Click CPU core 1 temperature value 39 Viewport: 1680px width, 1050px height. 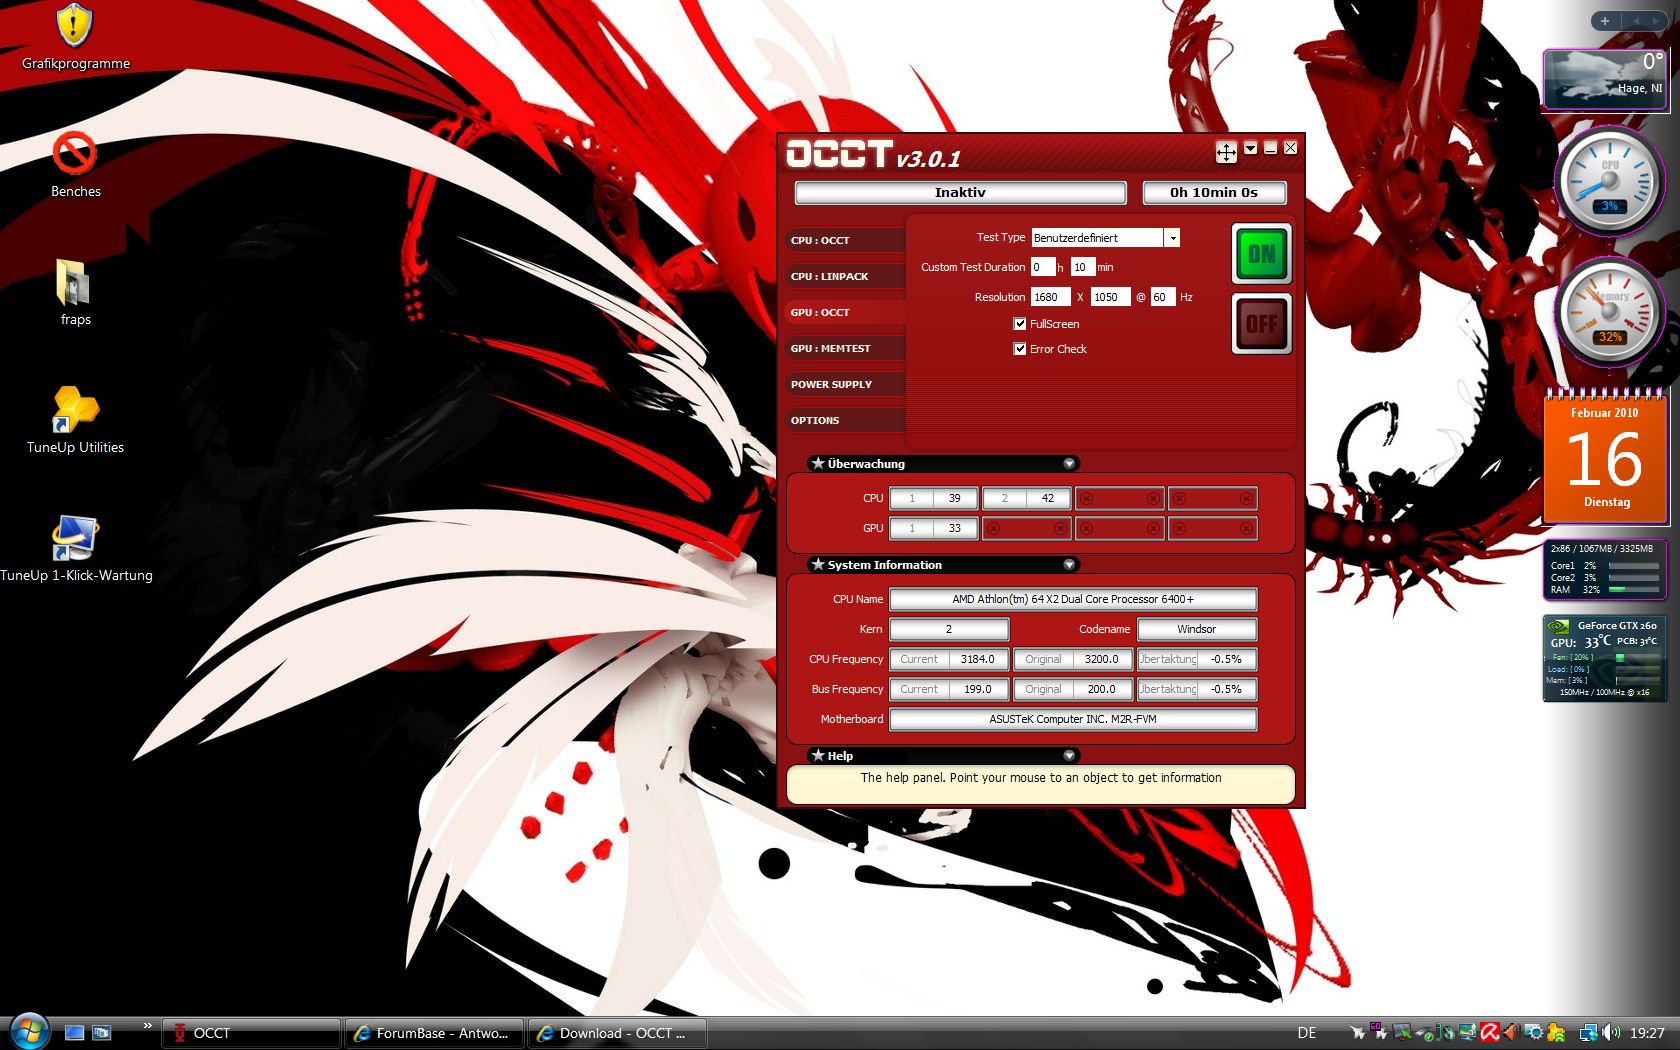coord(954,498)
